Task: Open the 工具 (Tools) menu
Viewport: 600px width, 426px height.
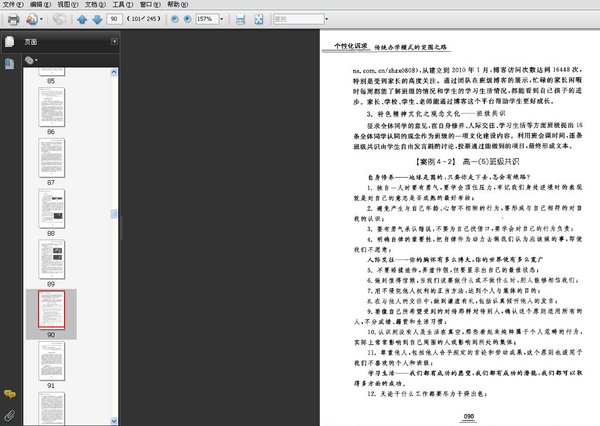Action: [x=123, y=4]
